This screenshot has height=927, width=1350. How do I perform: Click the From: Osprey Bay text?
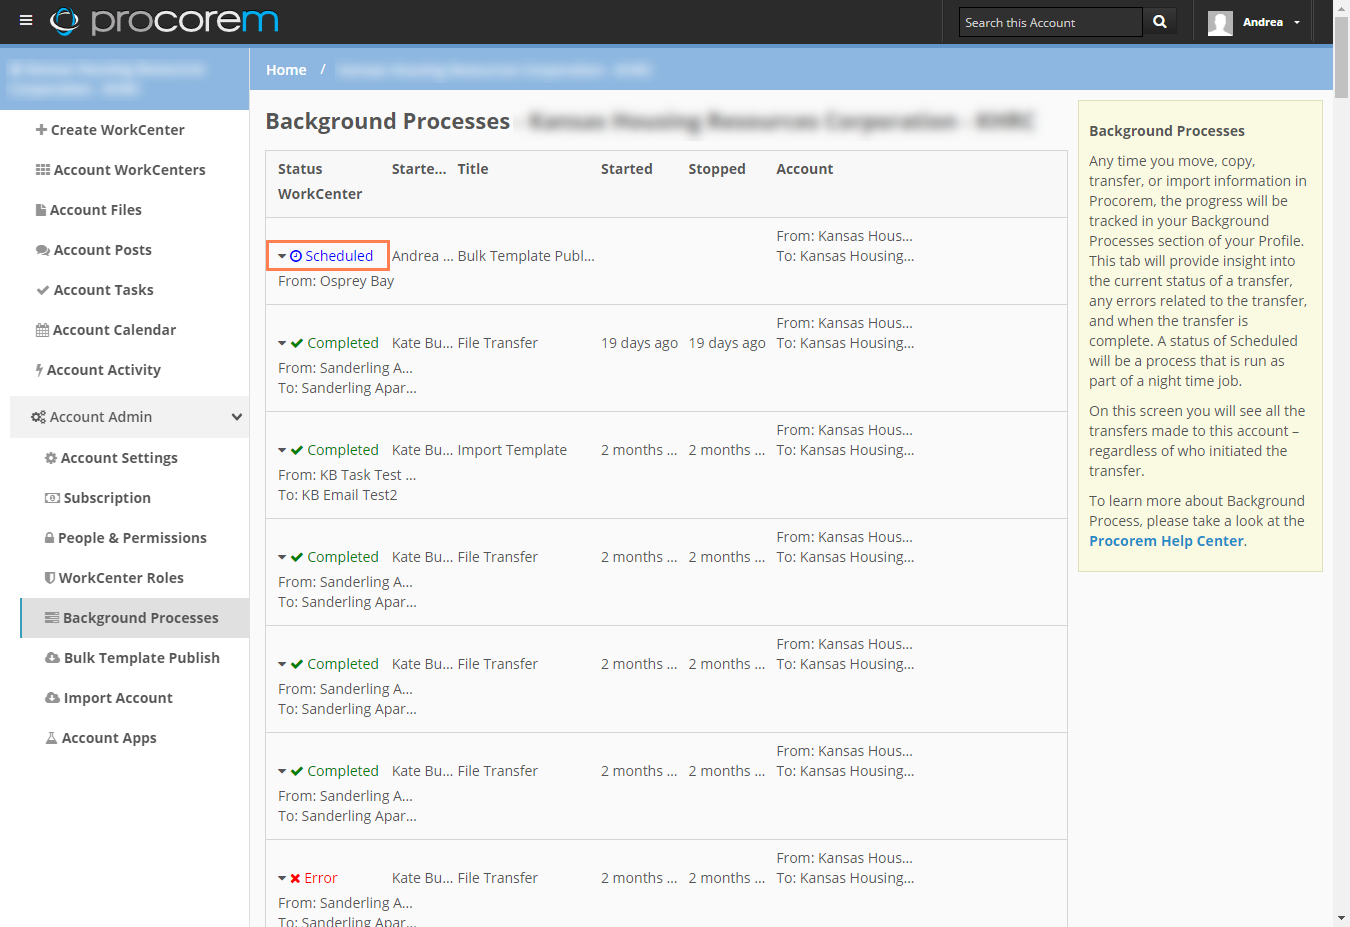(336, 281)
